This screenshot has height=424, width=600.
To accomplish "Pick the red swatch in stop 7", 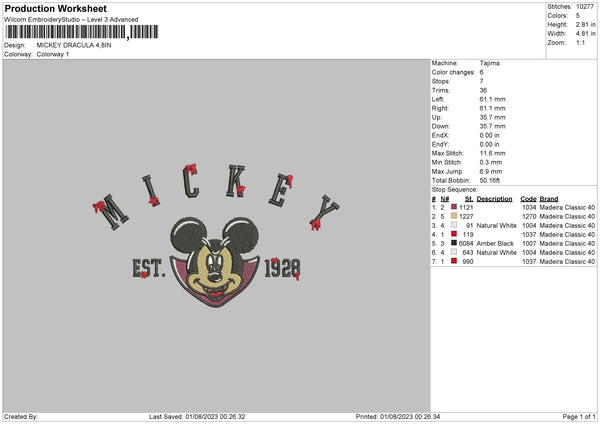I will (454, 261).
